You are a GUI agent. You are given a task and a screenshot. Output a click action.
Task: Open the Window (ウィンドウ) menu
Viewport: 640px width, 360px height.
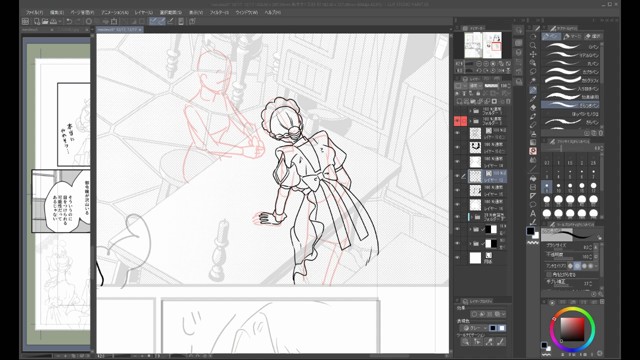coord(247,13)
